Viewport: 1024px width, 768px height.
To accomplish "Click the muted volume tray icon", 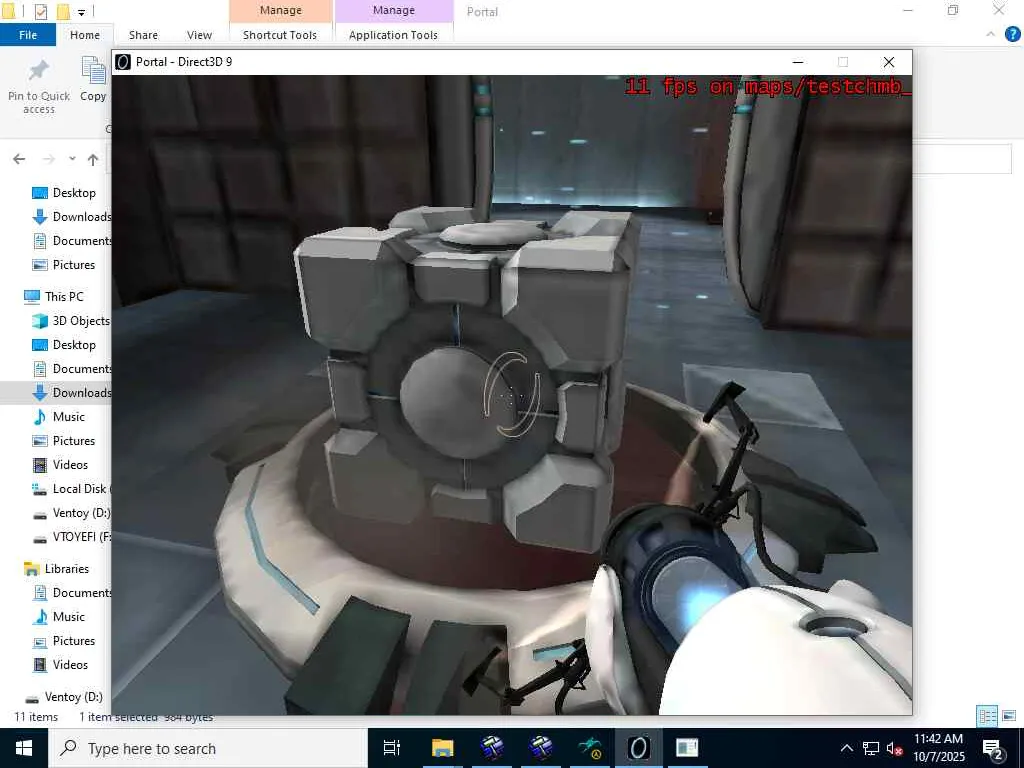I will [x=894, y=748].
